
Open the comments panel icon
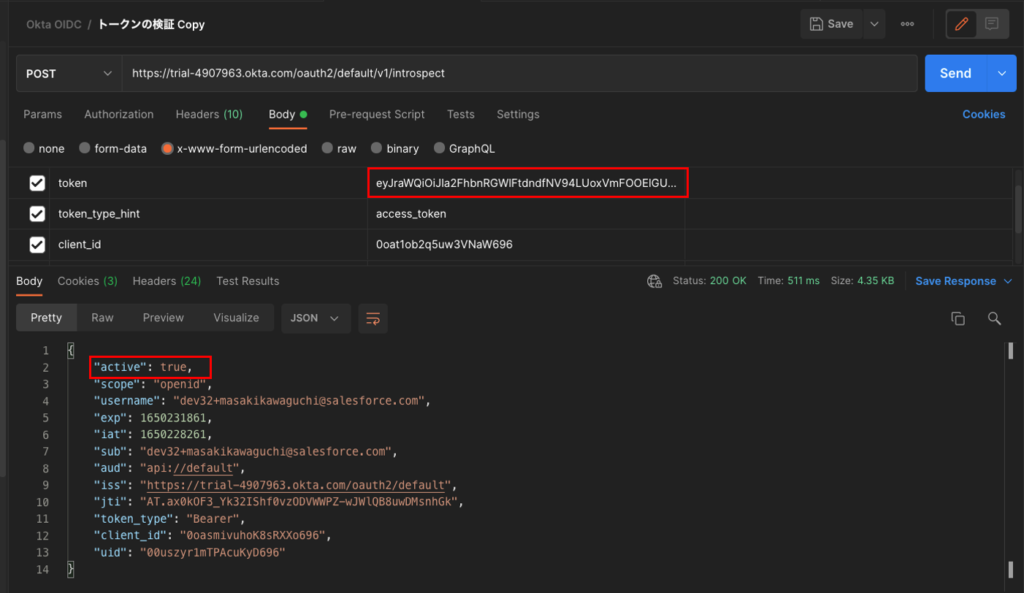point(991,24)
